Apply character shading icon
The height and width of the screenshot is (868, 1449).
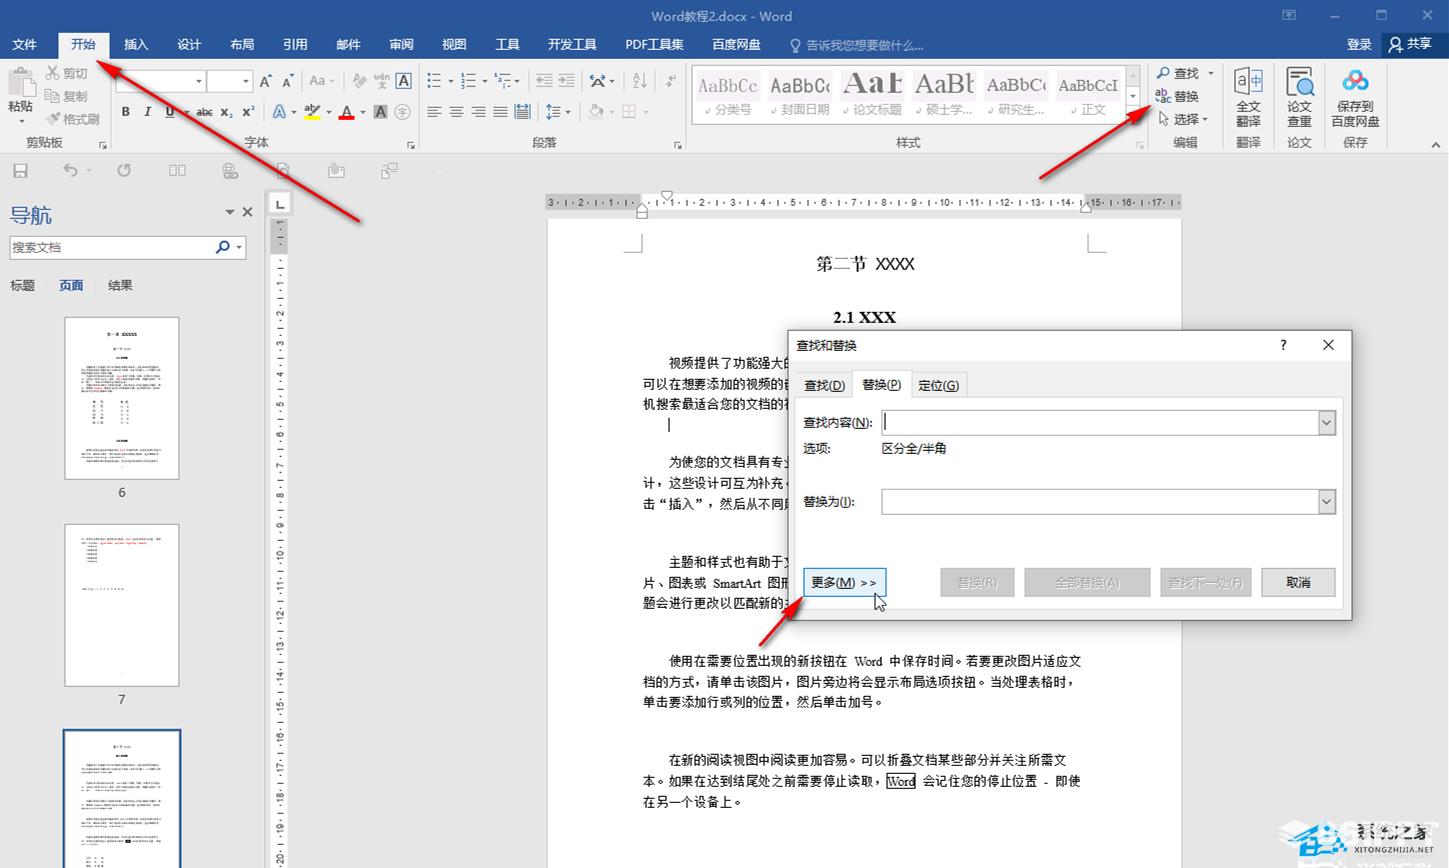(380, 112)
